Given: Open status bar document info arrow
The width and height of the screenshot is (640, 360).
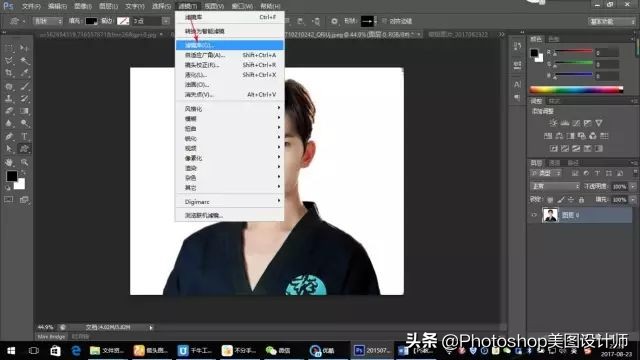Looking at the screenshot, I should pos(151,327).
